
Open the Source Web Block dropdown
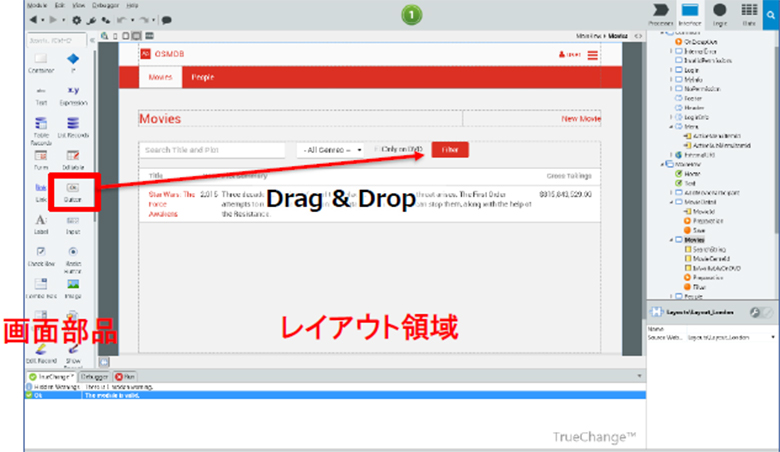(773, 338)
